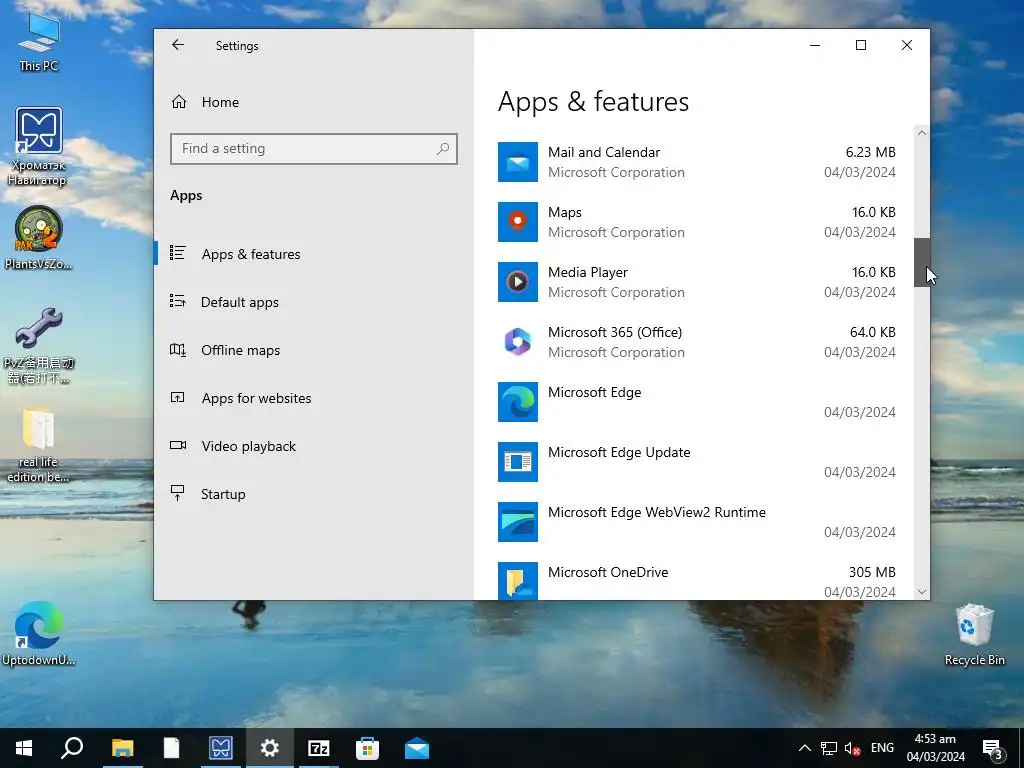Open Mail from the taskbar
The height and width of the screenshot is (768, 1024).
coord(417,748)
